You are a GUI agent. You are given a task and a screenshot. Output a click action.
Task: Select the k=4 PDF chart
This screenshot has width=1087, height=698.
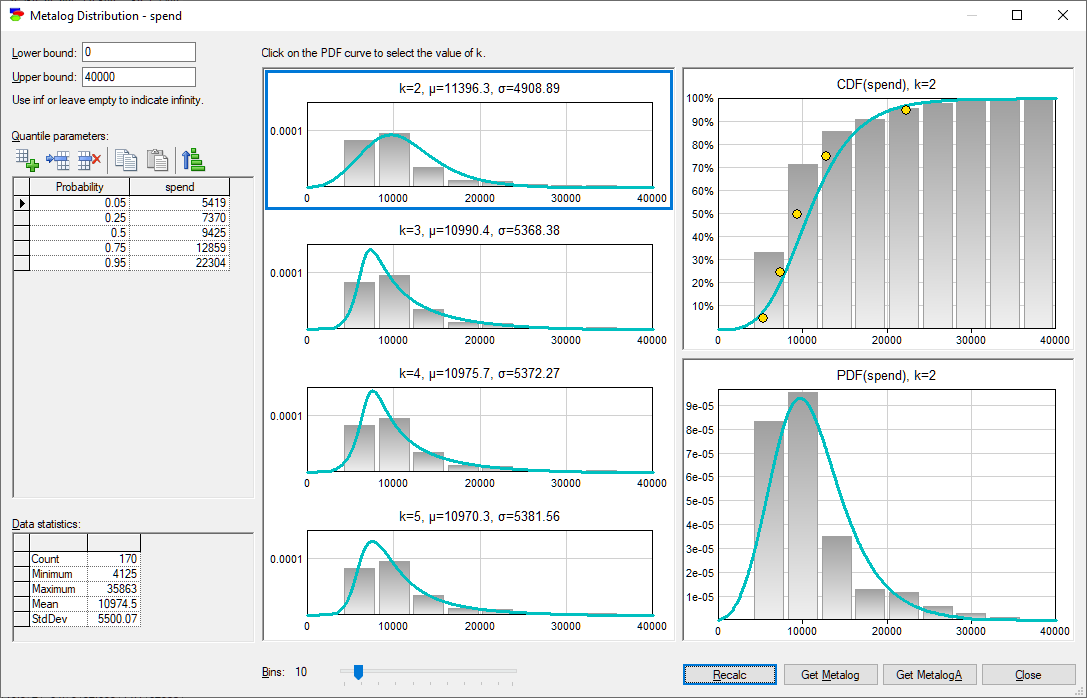(469, 427)
